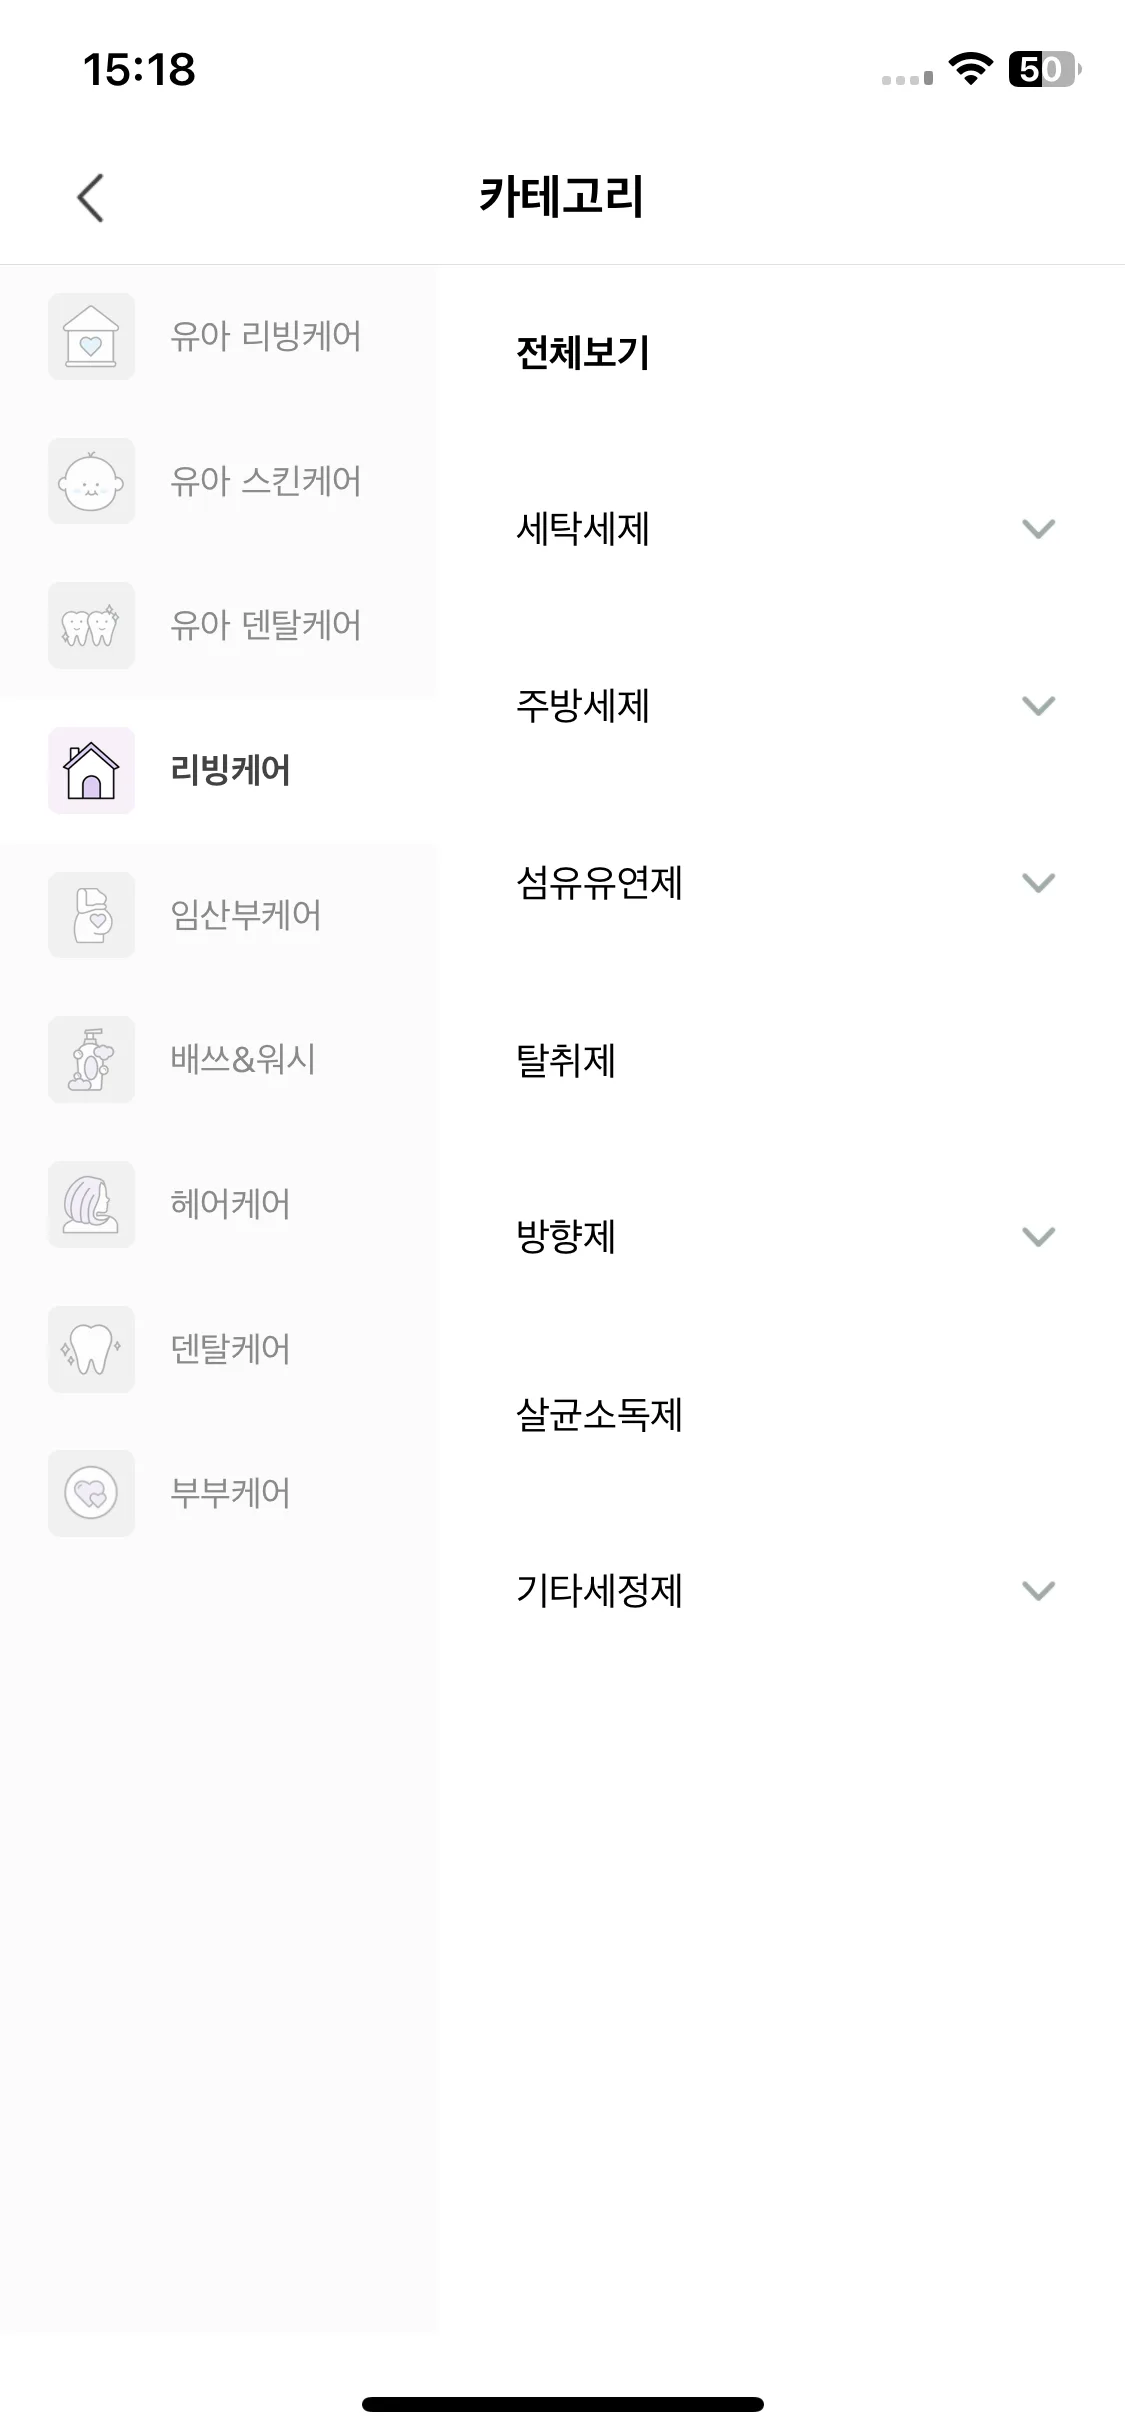Select the 살균소독제 category
Viewport: 1125px width, 2436px height.
[599, 1414]
